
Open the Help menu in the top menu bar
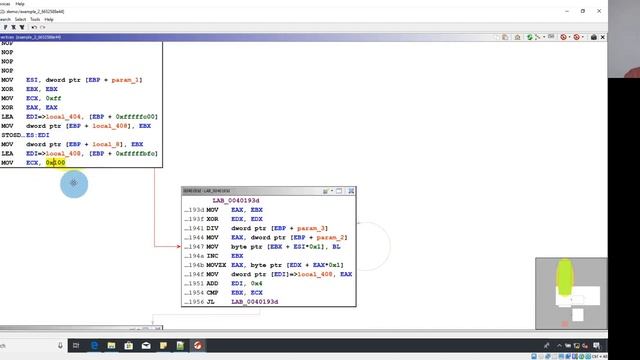click(x=20, y=4)
